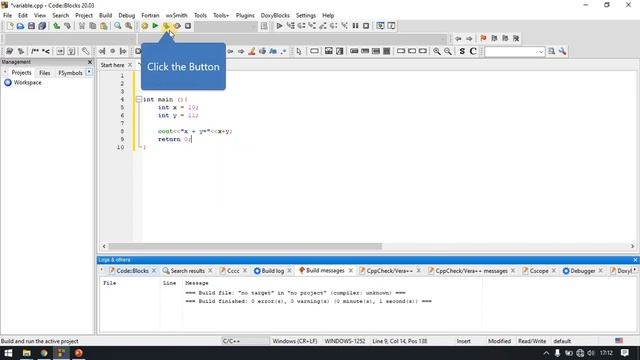Click the Various info debugger icon

[391, 26]
